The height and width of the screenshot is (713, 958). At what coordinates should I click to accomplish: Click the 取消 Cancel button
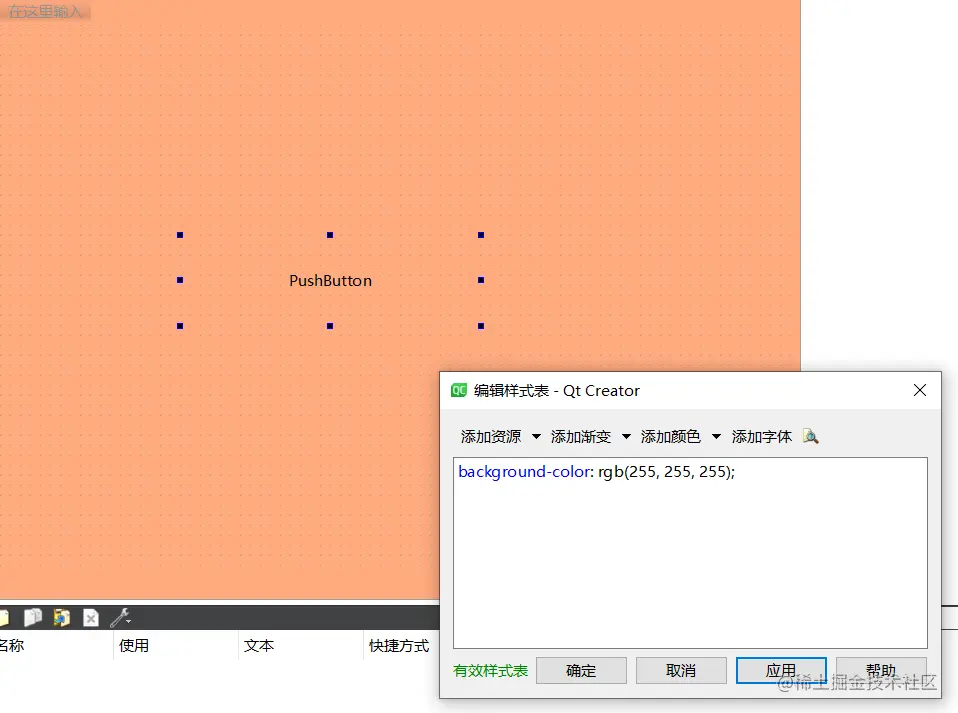click(681, 670)
